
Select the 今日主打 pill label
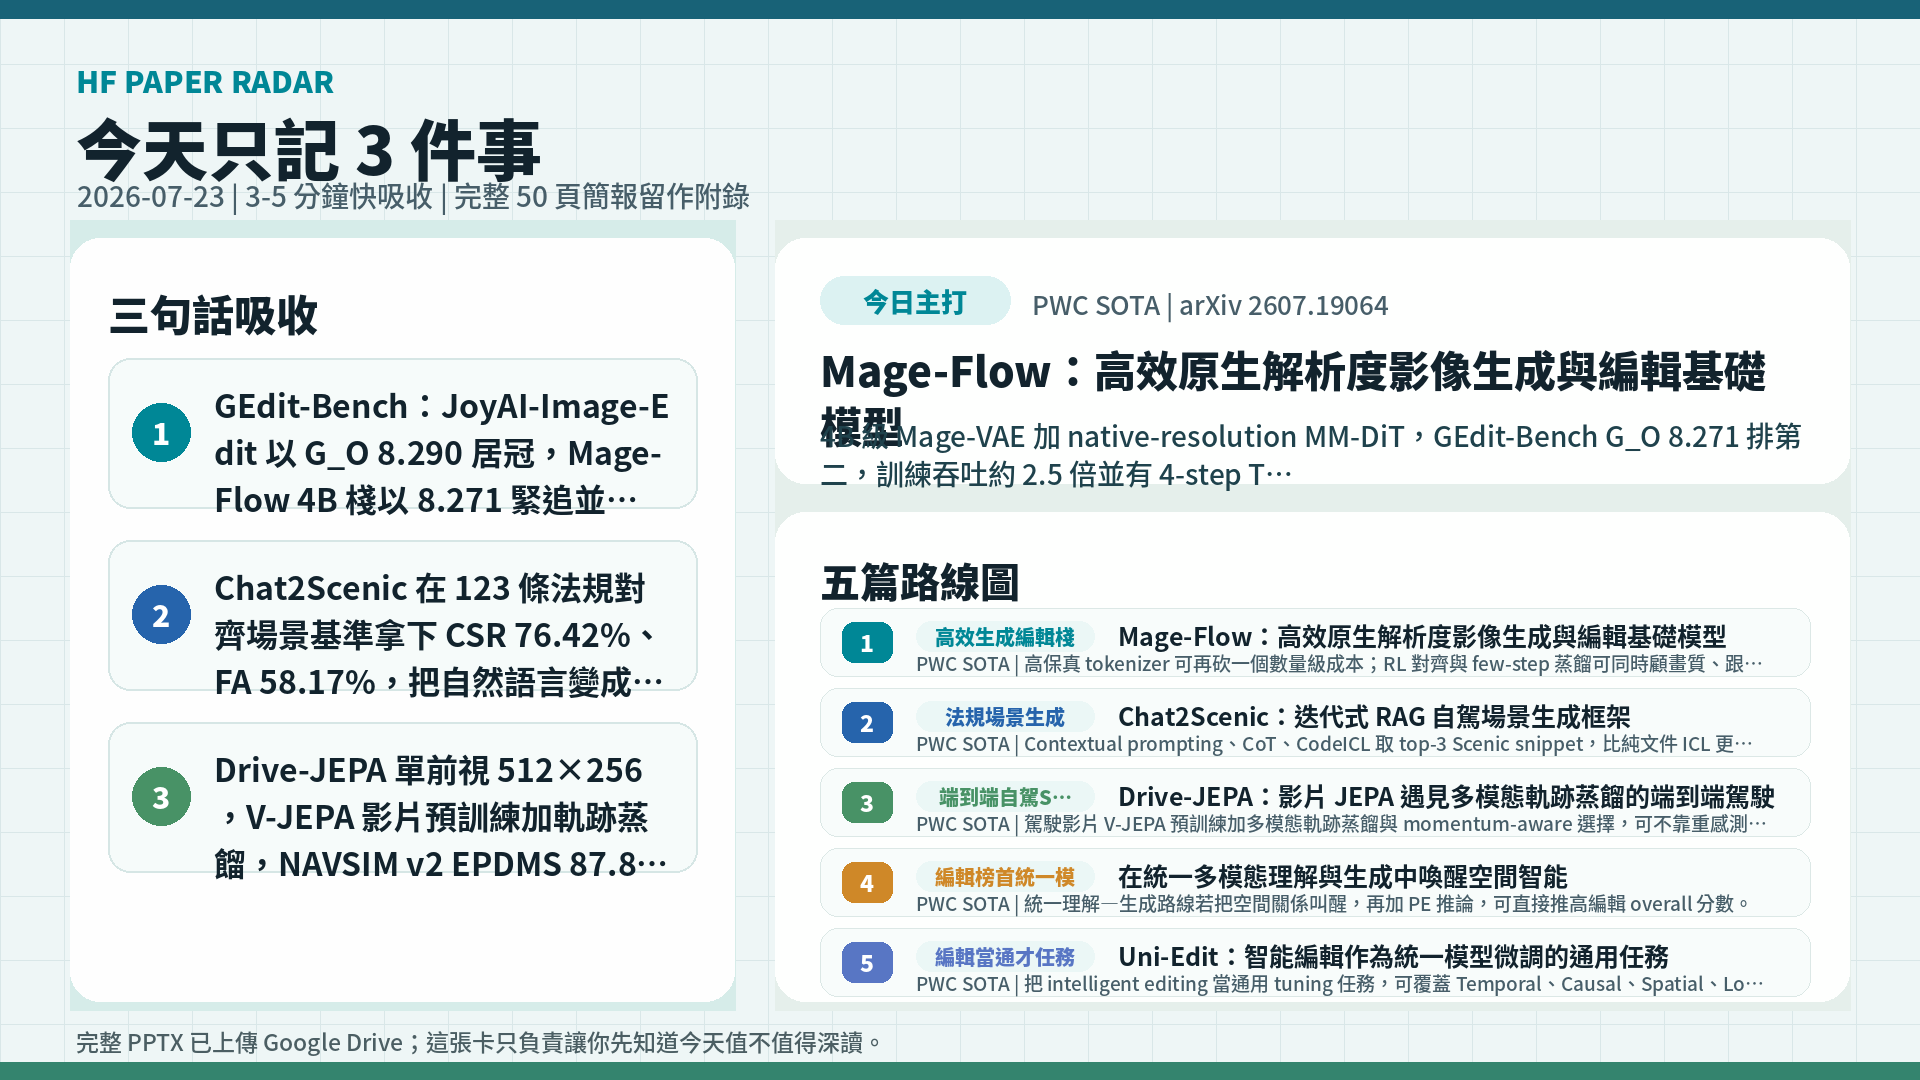915,301
